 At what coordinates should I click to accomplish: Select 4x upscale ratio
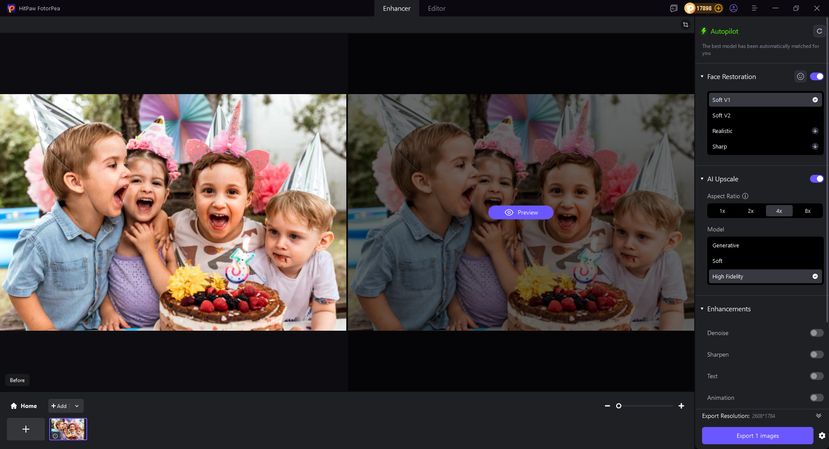779,211
